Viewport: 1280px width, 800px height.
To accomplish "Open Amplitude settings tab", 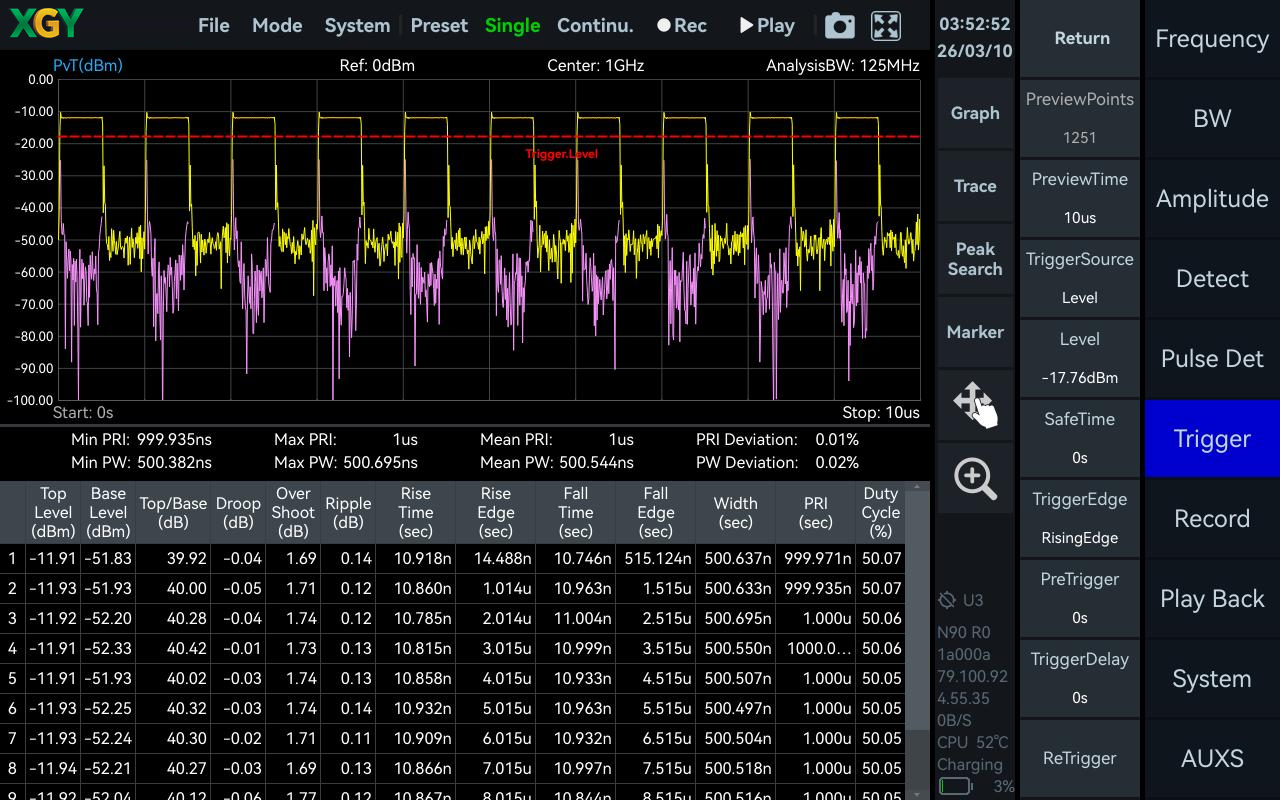I will [1212, 199].
